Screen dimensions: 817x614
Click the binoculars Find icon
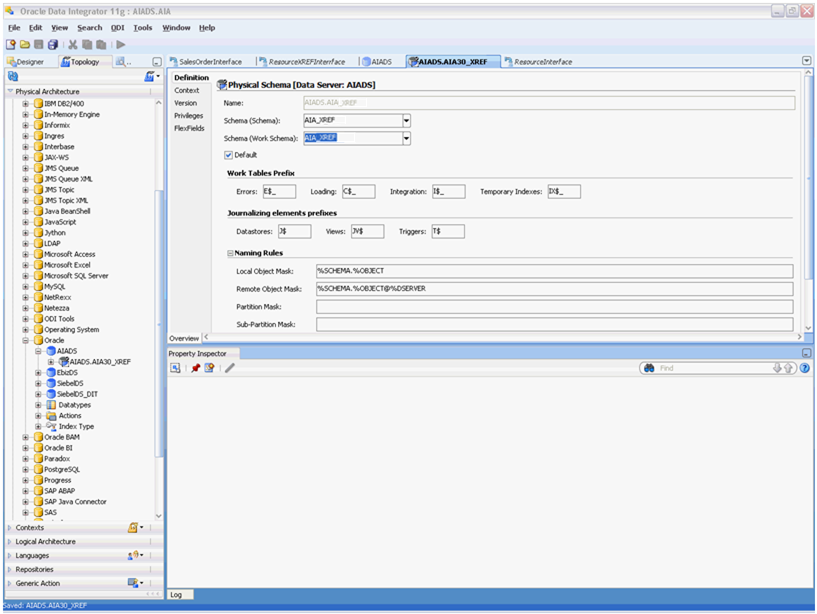(649, 368)
